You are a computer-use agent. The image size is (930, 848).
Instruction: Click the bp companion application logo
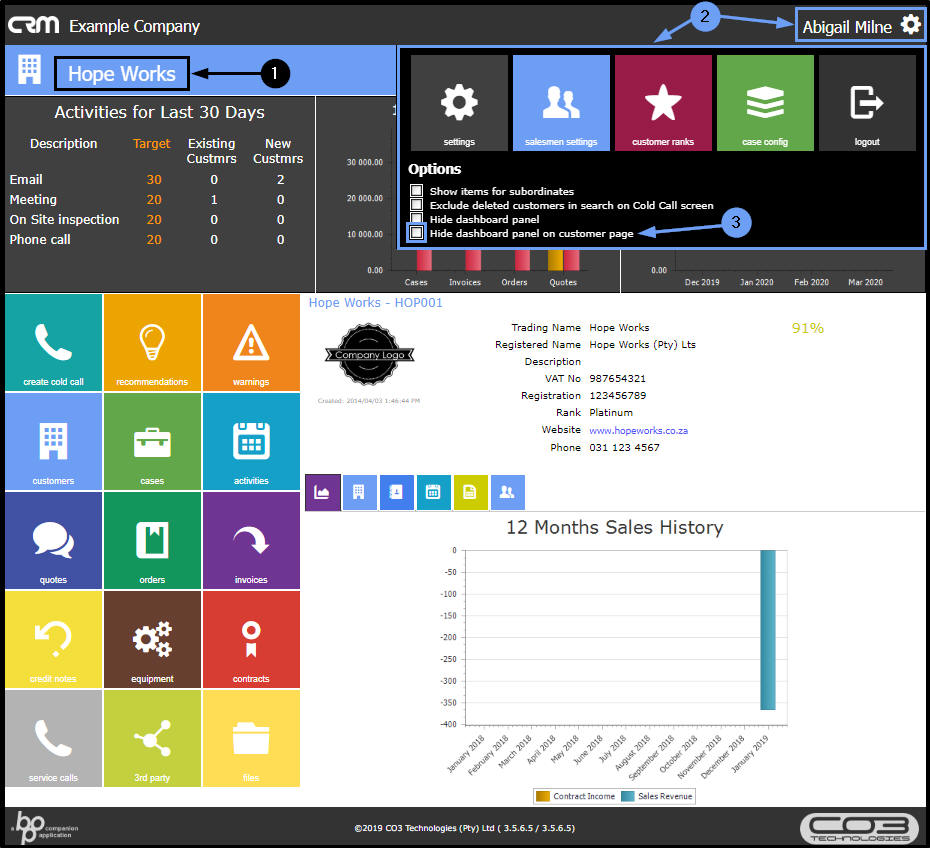coord(44,827)
